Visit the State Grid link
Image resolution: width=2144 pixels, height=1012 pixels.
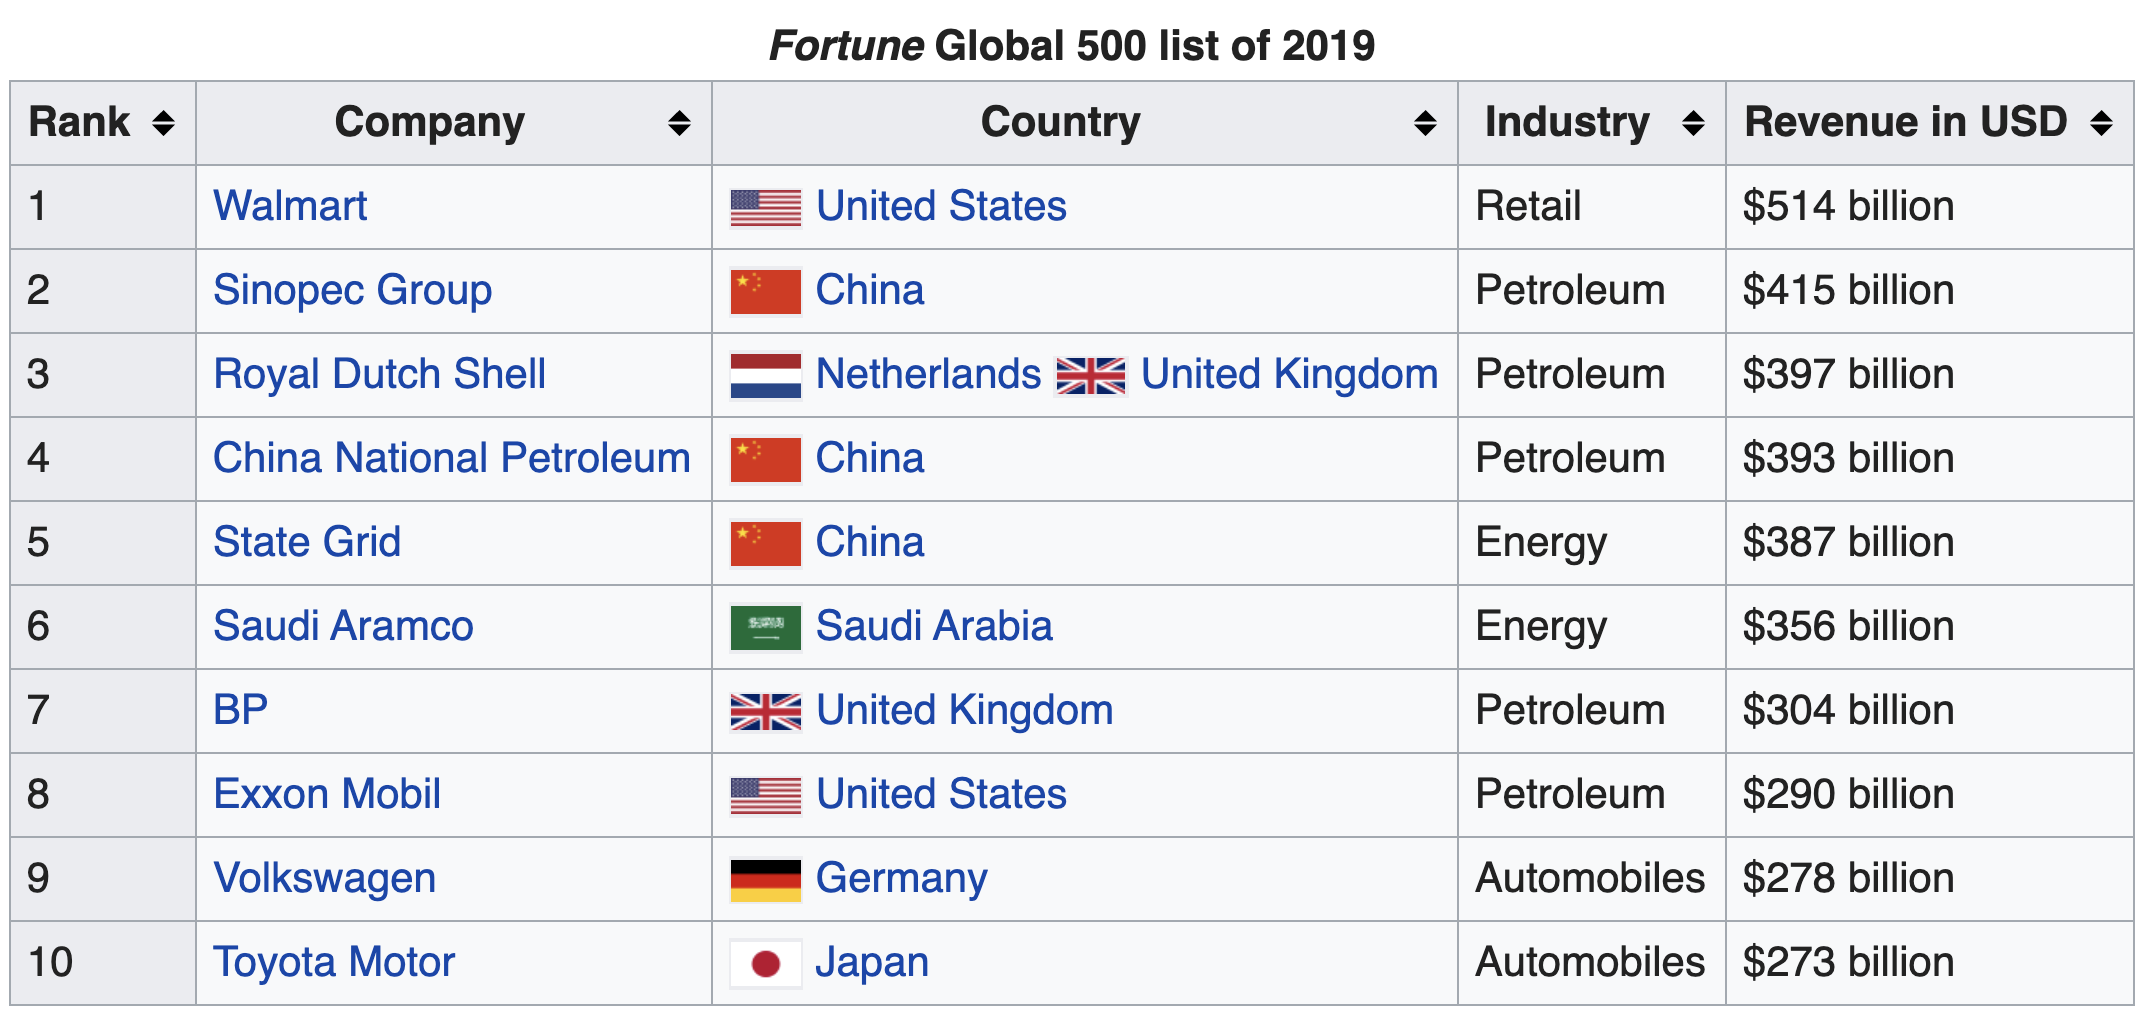coord(307,542)
